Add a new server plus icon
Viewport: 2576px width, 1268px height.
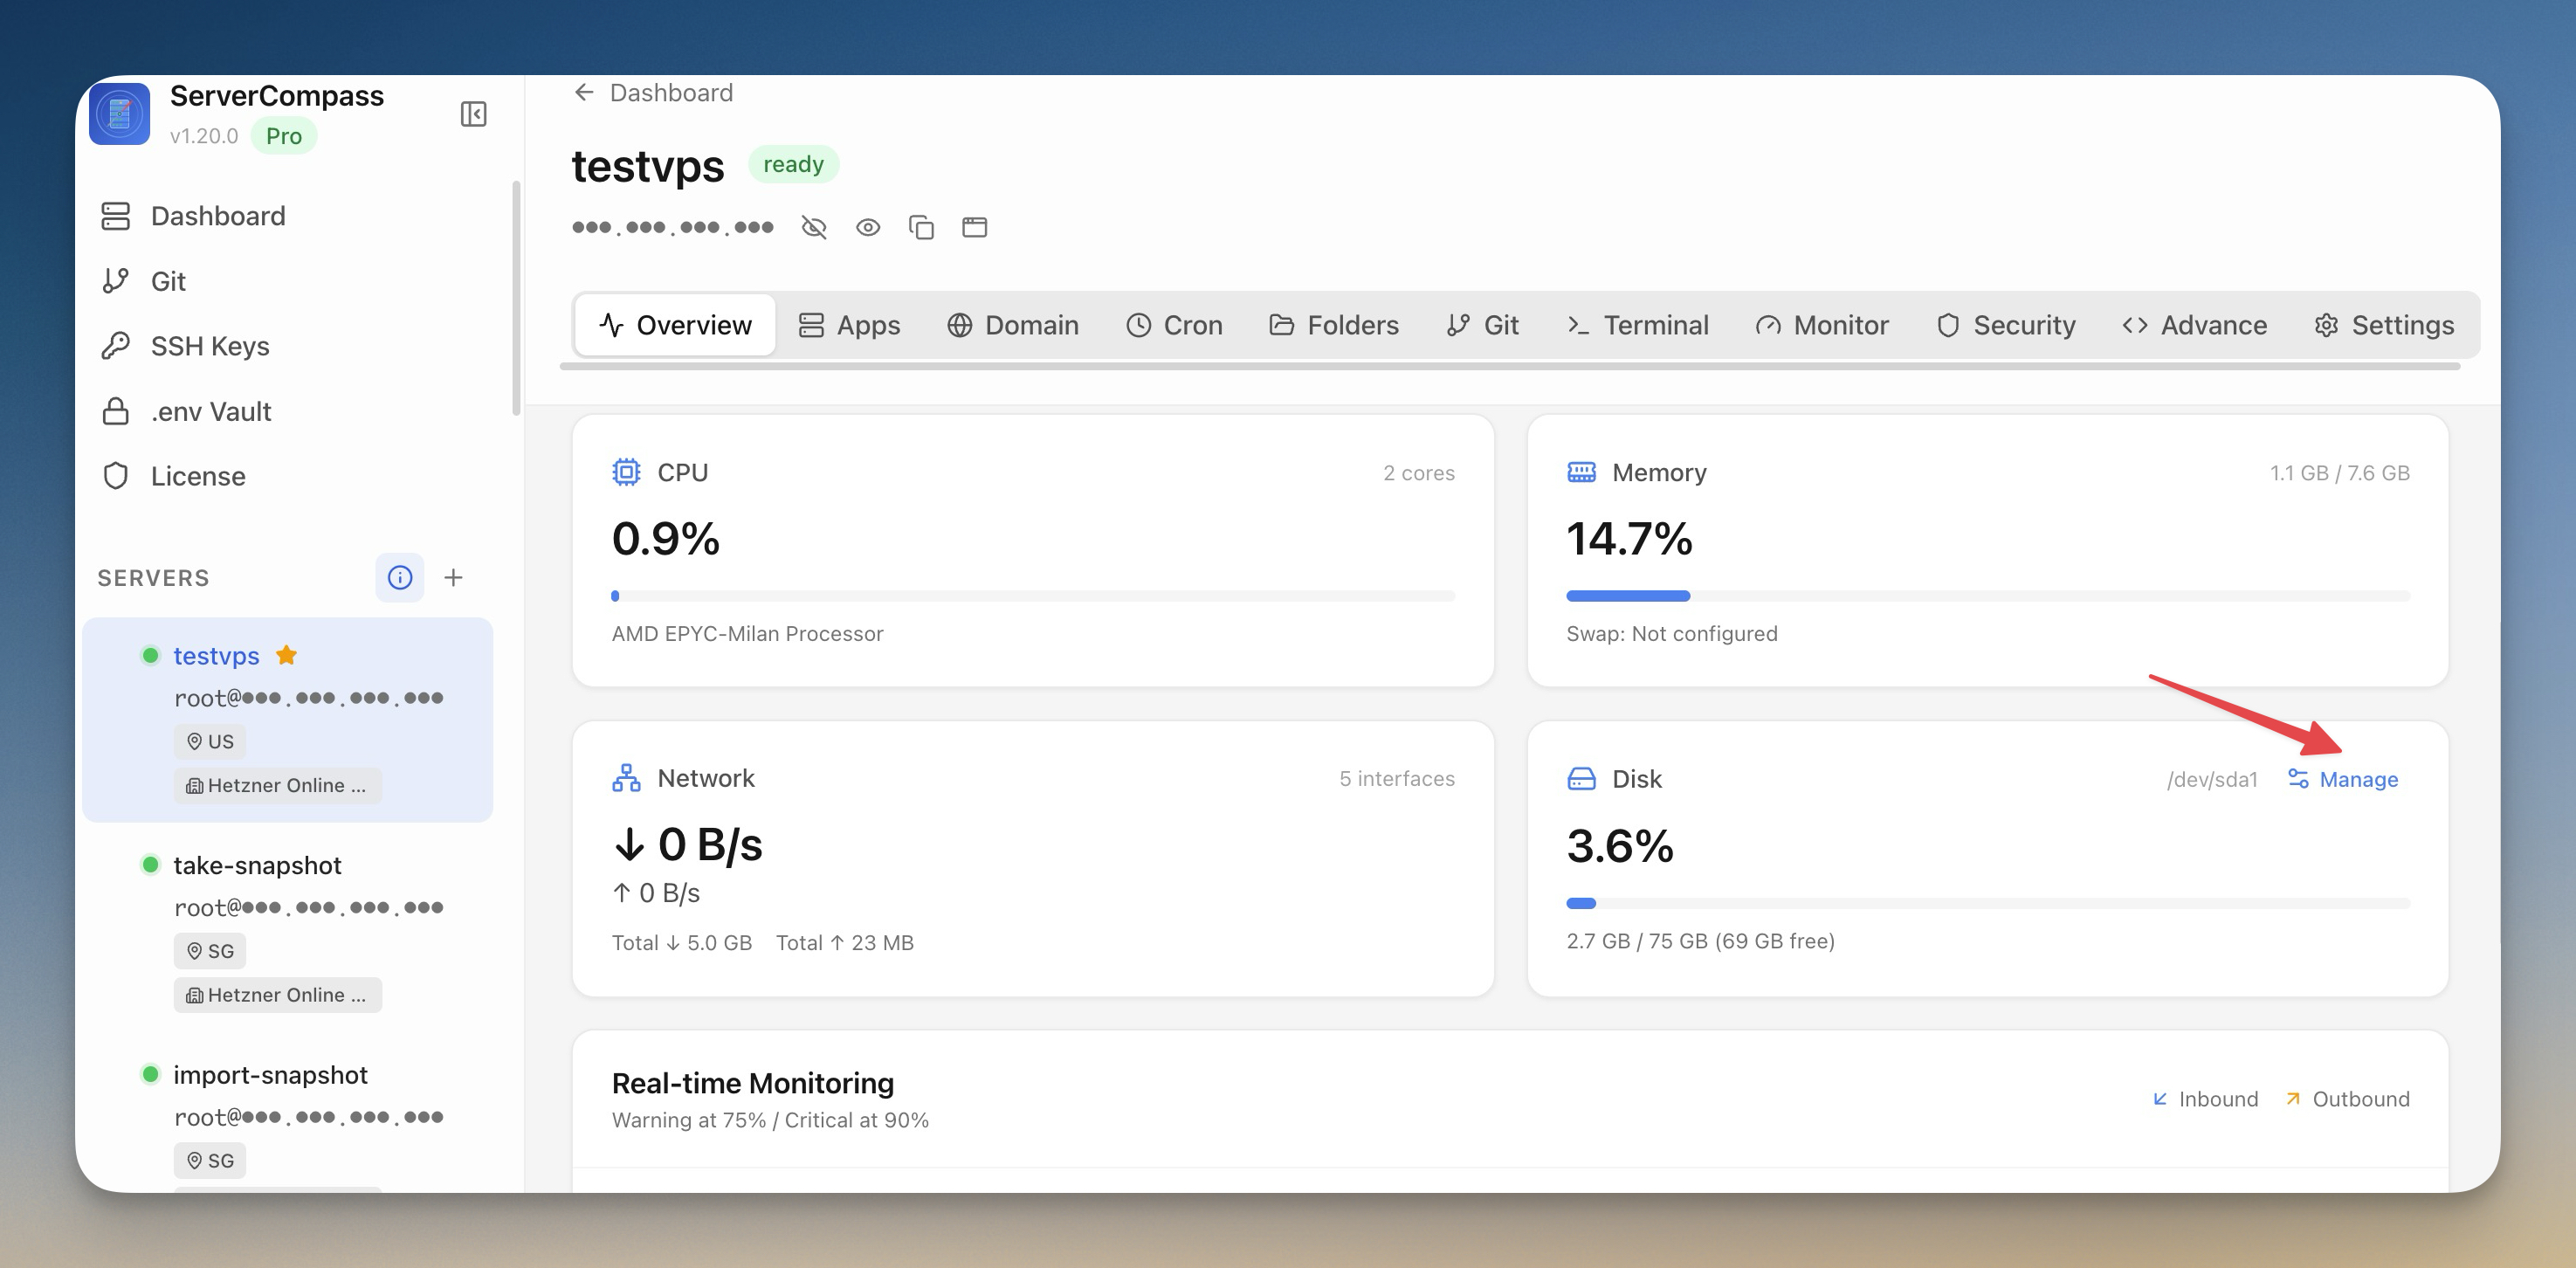coord(453,578)
